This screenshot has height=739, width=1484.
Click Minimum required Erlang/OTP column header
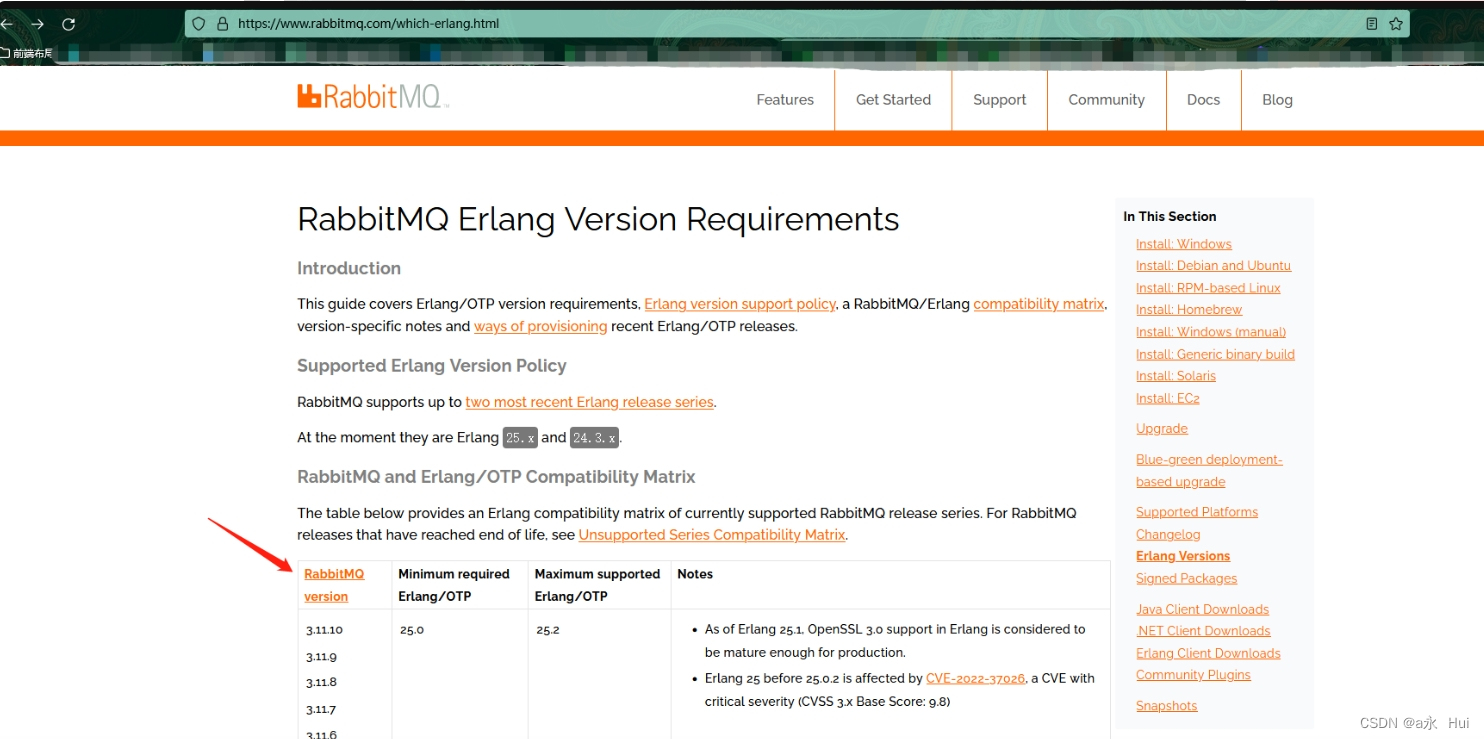(454, 585)
